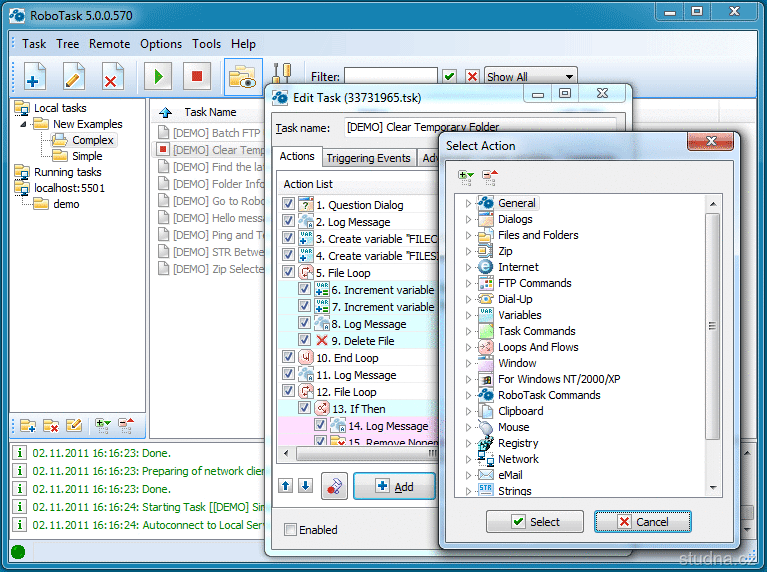Click the red X delete task icon
Viewport: 767px width, 572px height.
[x=111, y=77]
